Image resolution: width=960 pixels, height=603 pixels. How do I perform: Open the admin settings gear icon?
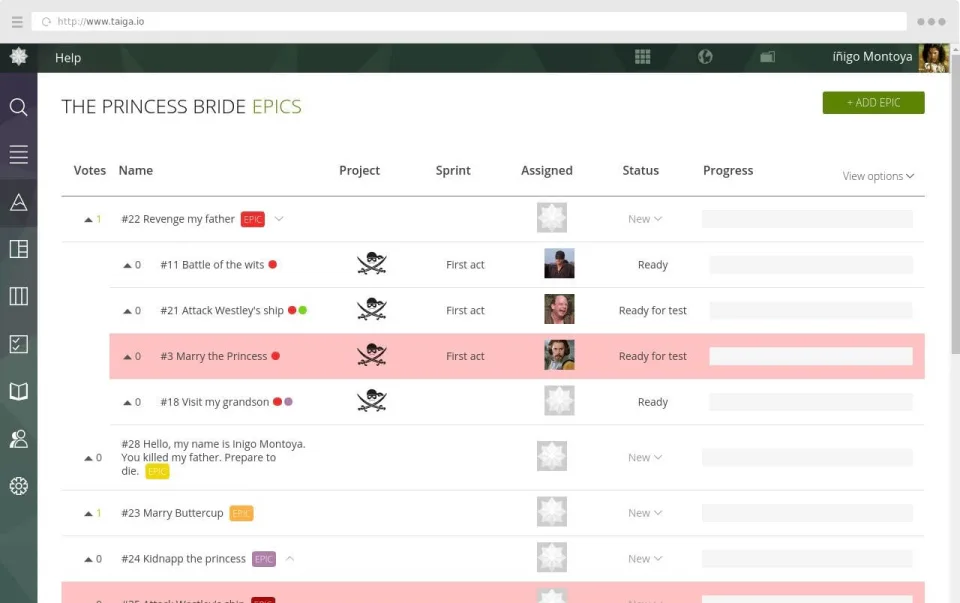coord(18,486)
